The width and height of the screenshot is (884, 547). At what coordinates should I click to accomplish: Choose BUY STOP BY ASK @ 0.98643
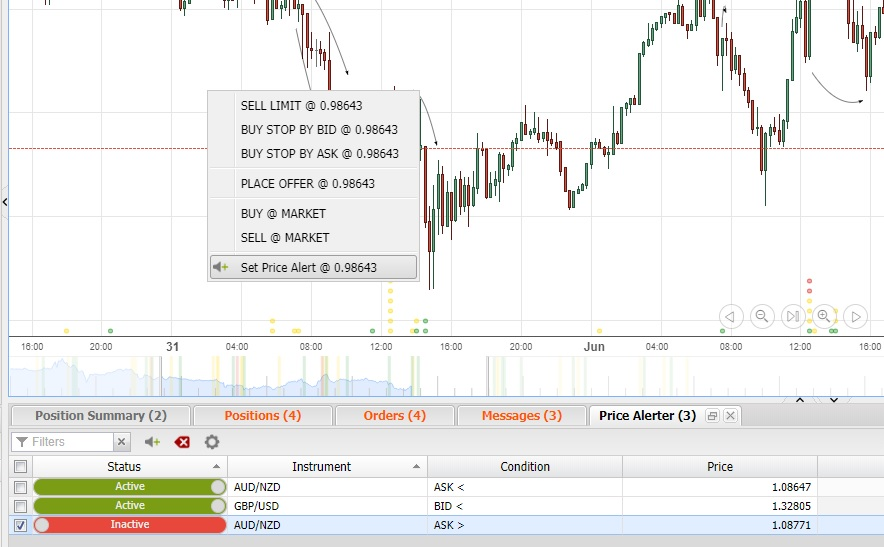coord(313,153)
